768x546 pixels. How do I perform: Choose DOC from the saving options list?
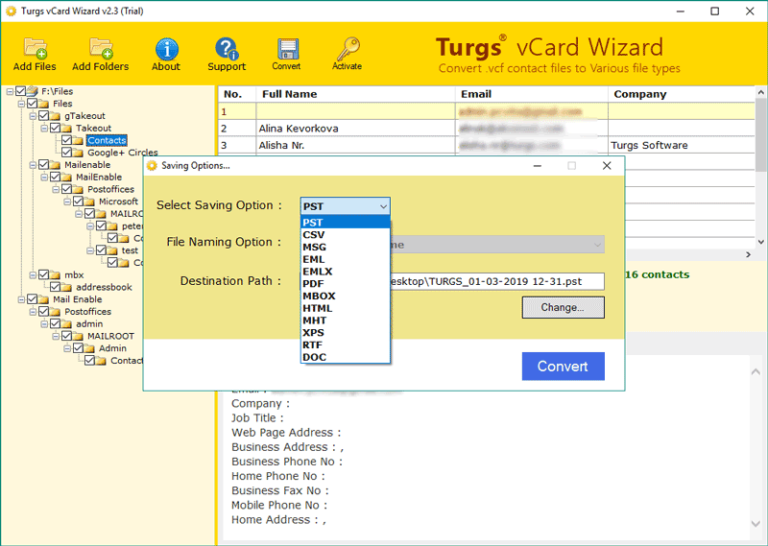345,357
